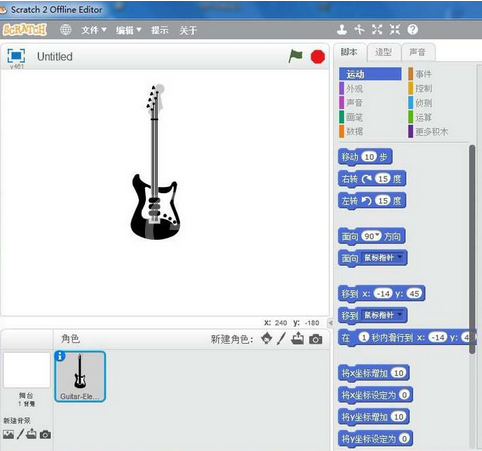Take new sprite photo with camera icon
Image resolution: width=482 pixels, height=451 pixels.
(315, 339)
